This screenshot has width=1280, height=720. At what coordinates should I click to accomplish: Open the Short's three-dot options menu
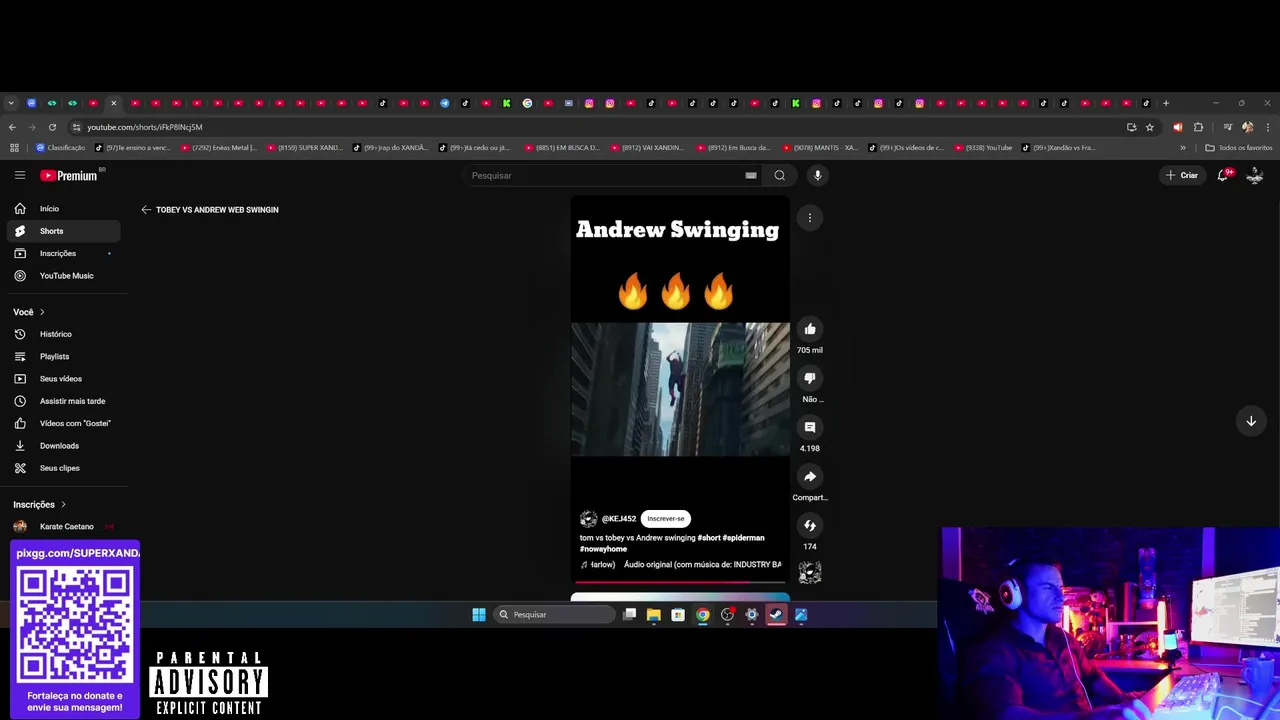coord(810,218)
